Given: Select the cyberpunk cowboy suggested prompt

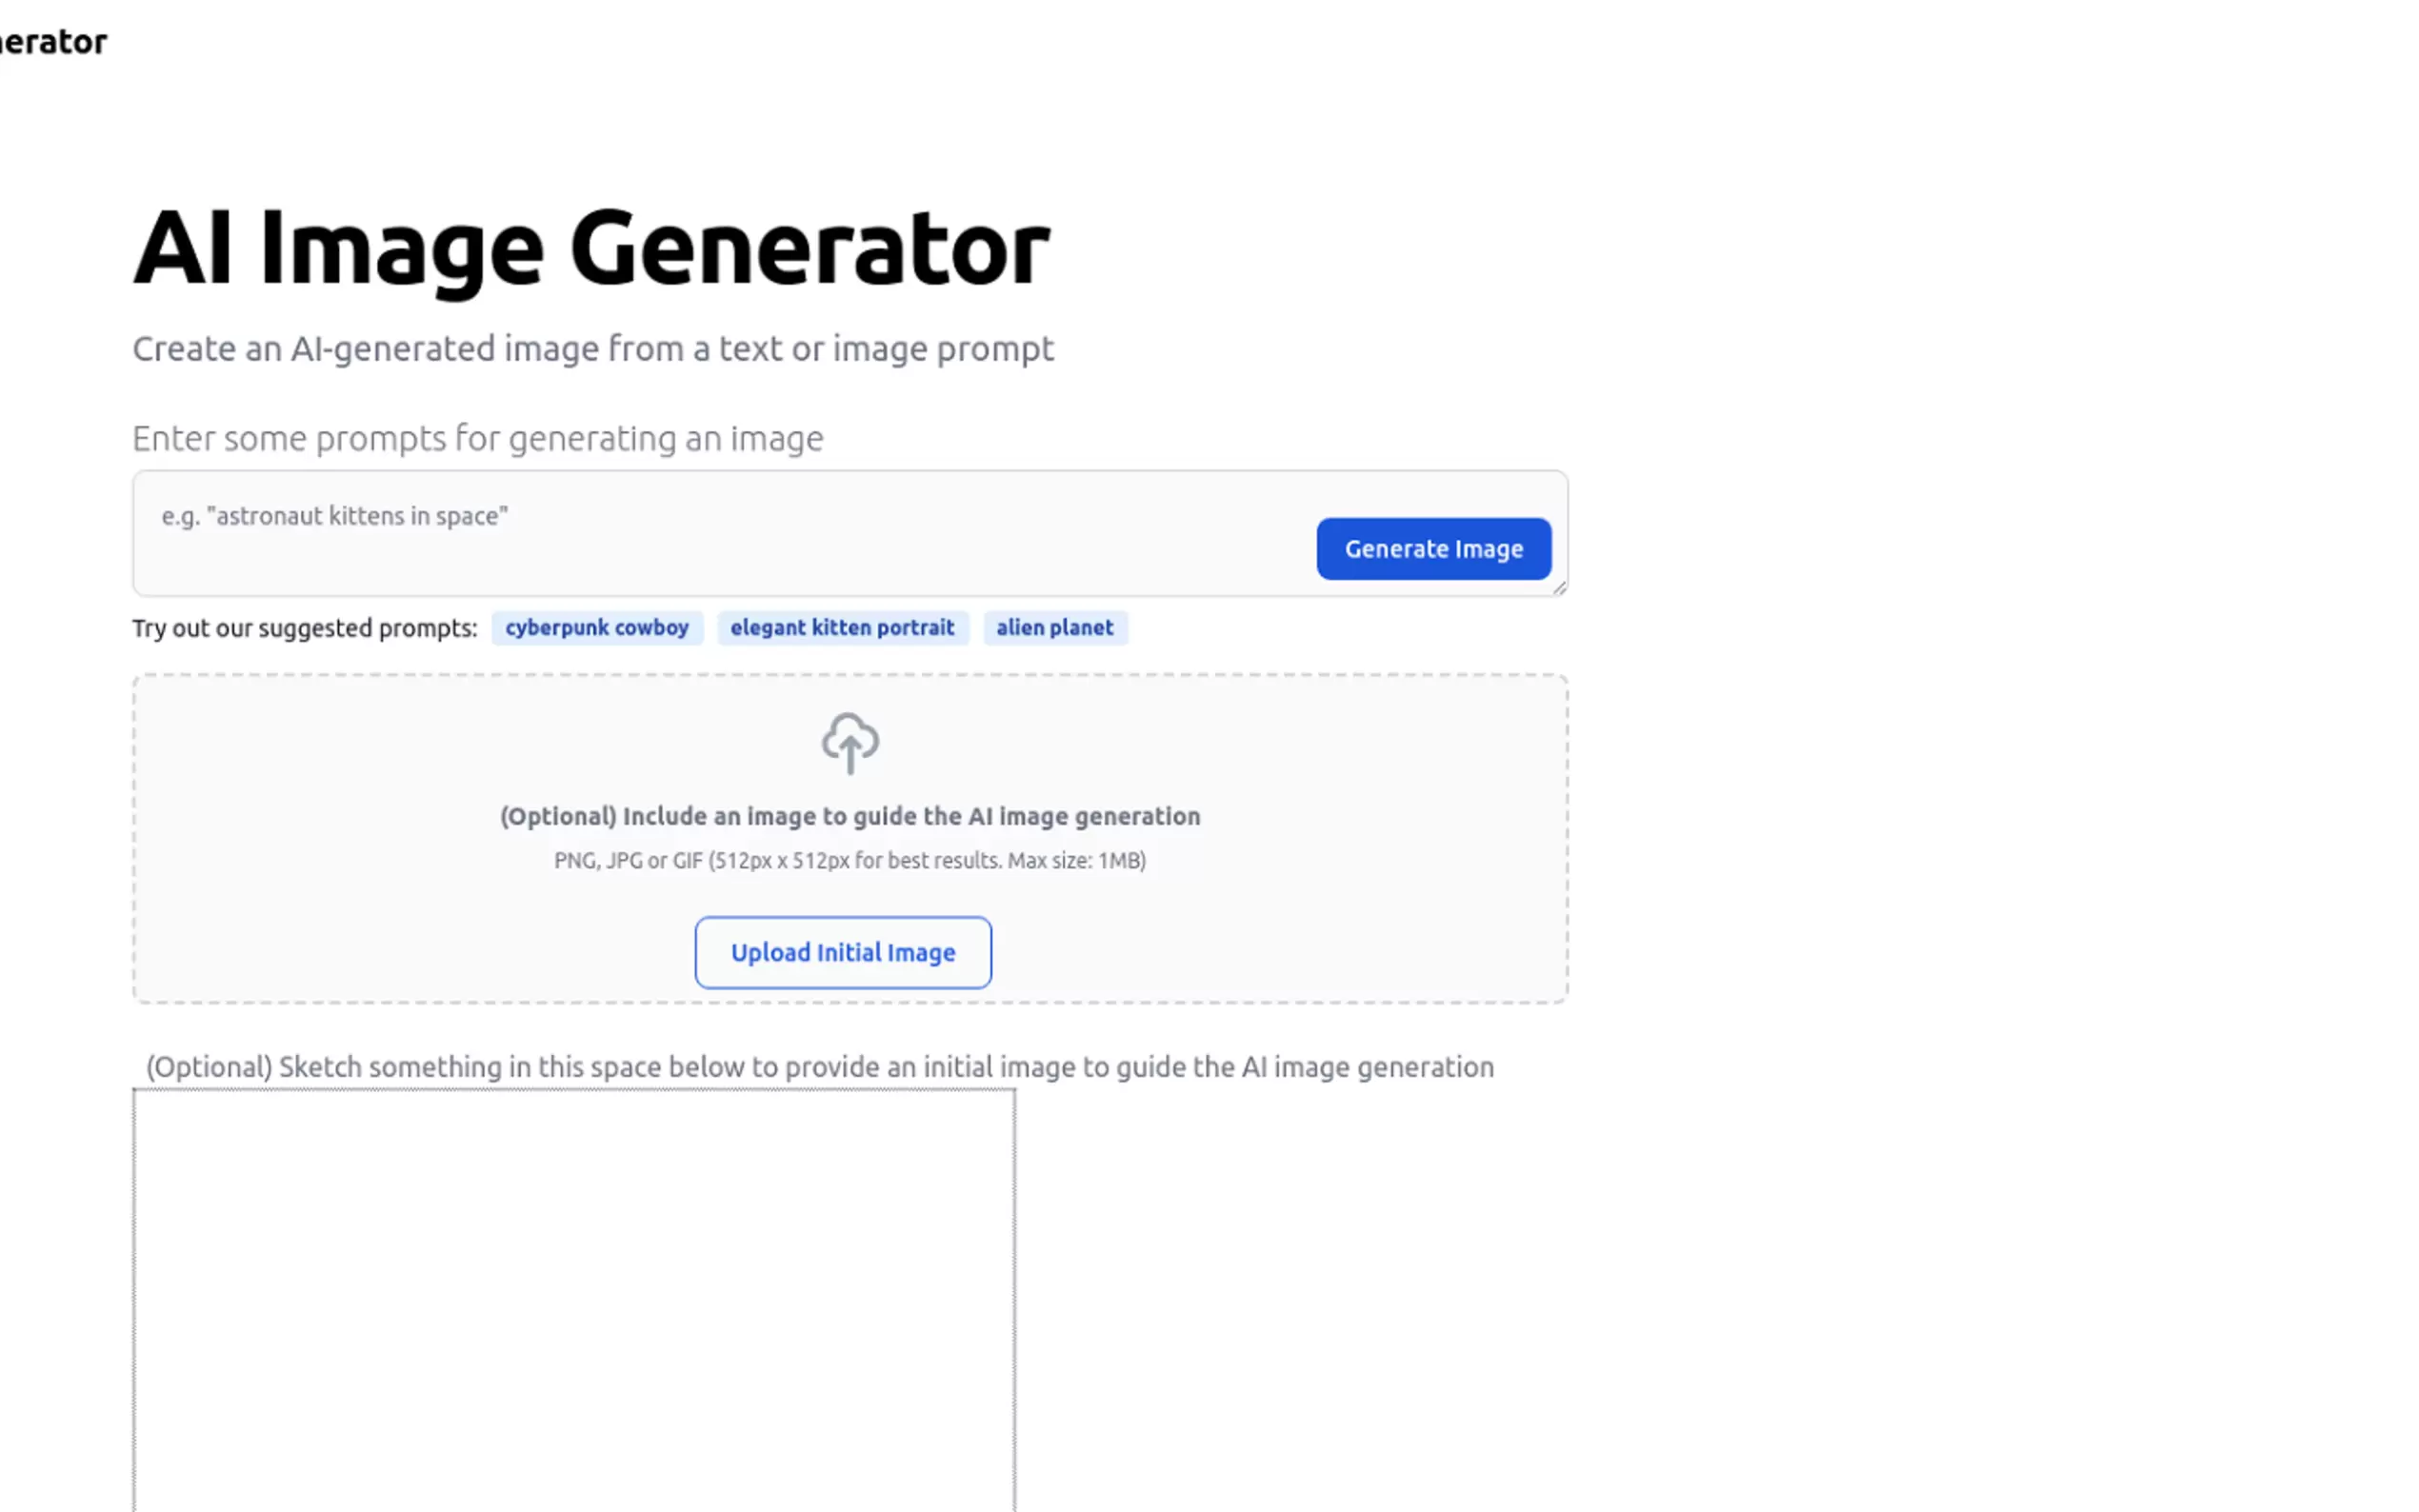Looking at the screenshot, I should [597, 628].
